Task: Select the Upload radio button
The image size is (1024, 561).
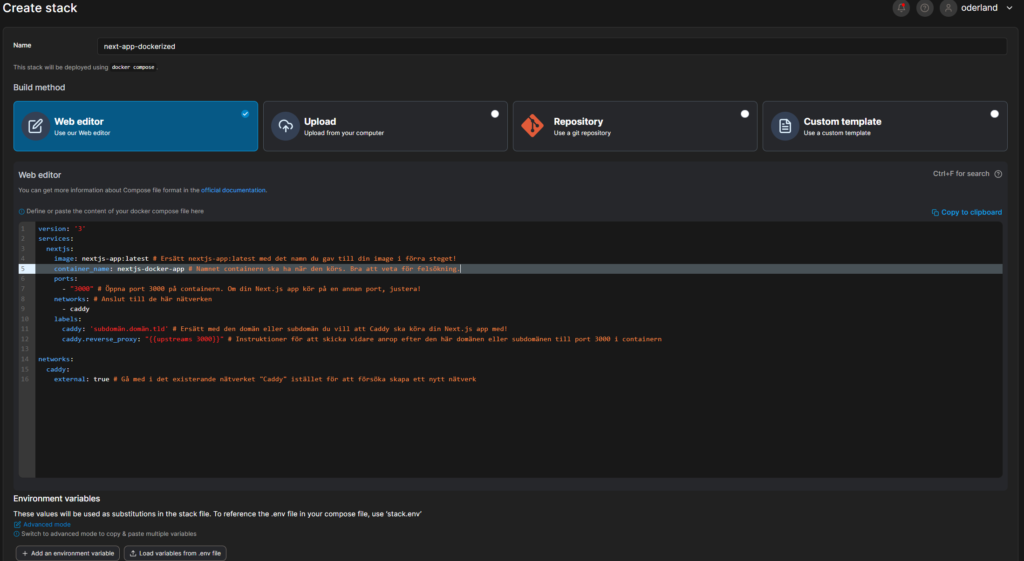Action: click(495, 114)
